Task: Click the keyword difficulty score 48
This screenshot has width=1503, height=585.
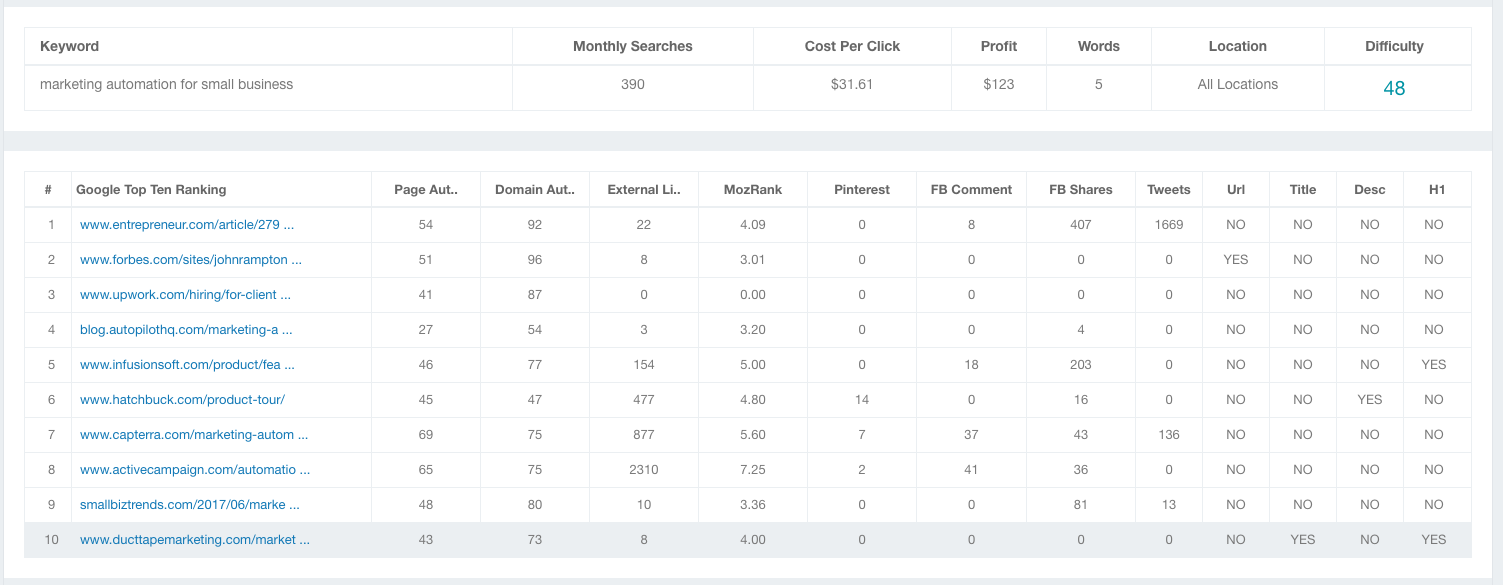Action: tap(1394, 88)
